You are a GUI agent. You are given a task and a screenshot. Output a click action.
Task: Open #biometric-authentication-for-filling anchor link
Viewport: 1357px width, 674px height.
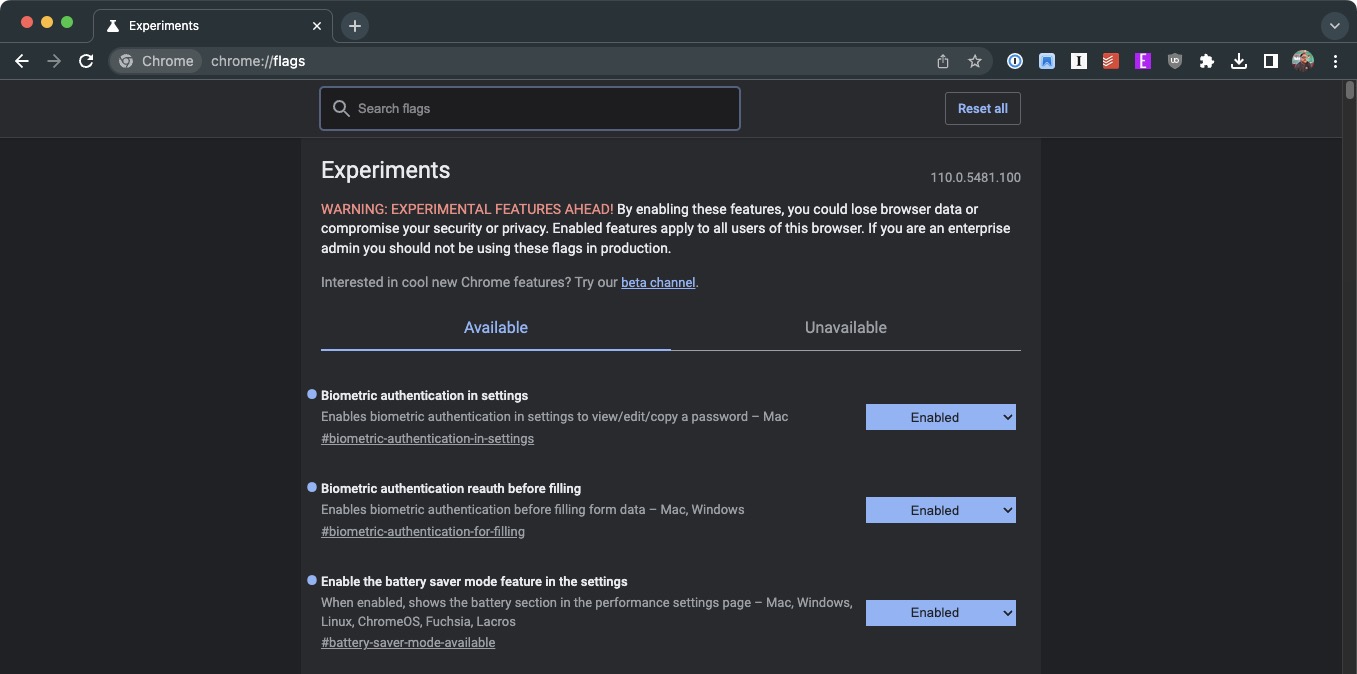click(x=423, y=532)
